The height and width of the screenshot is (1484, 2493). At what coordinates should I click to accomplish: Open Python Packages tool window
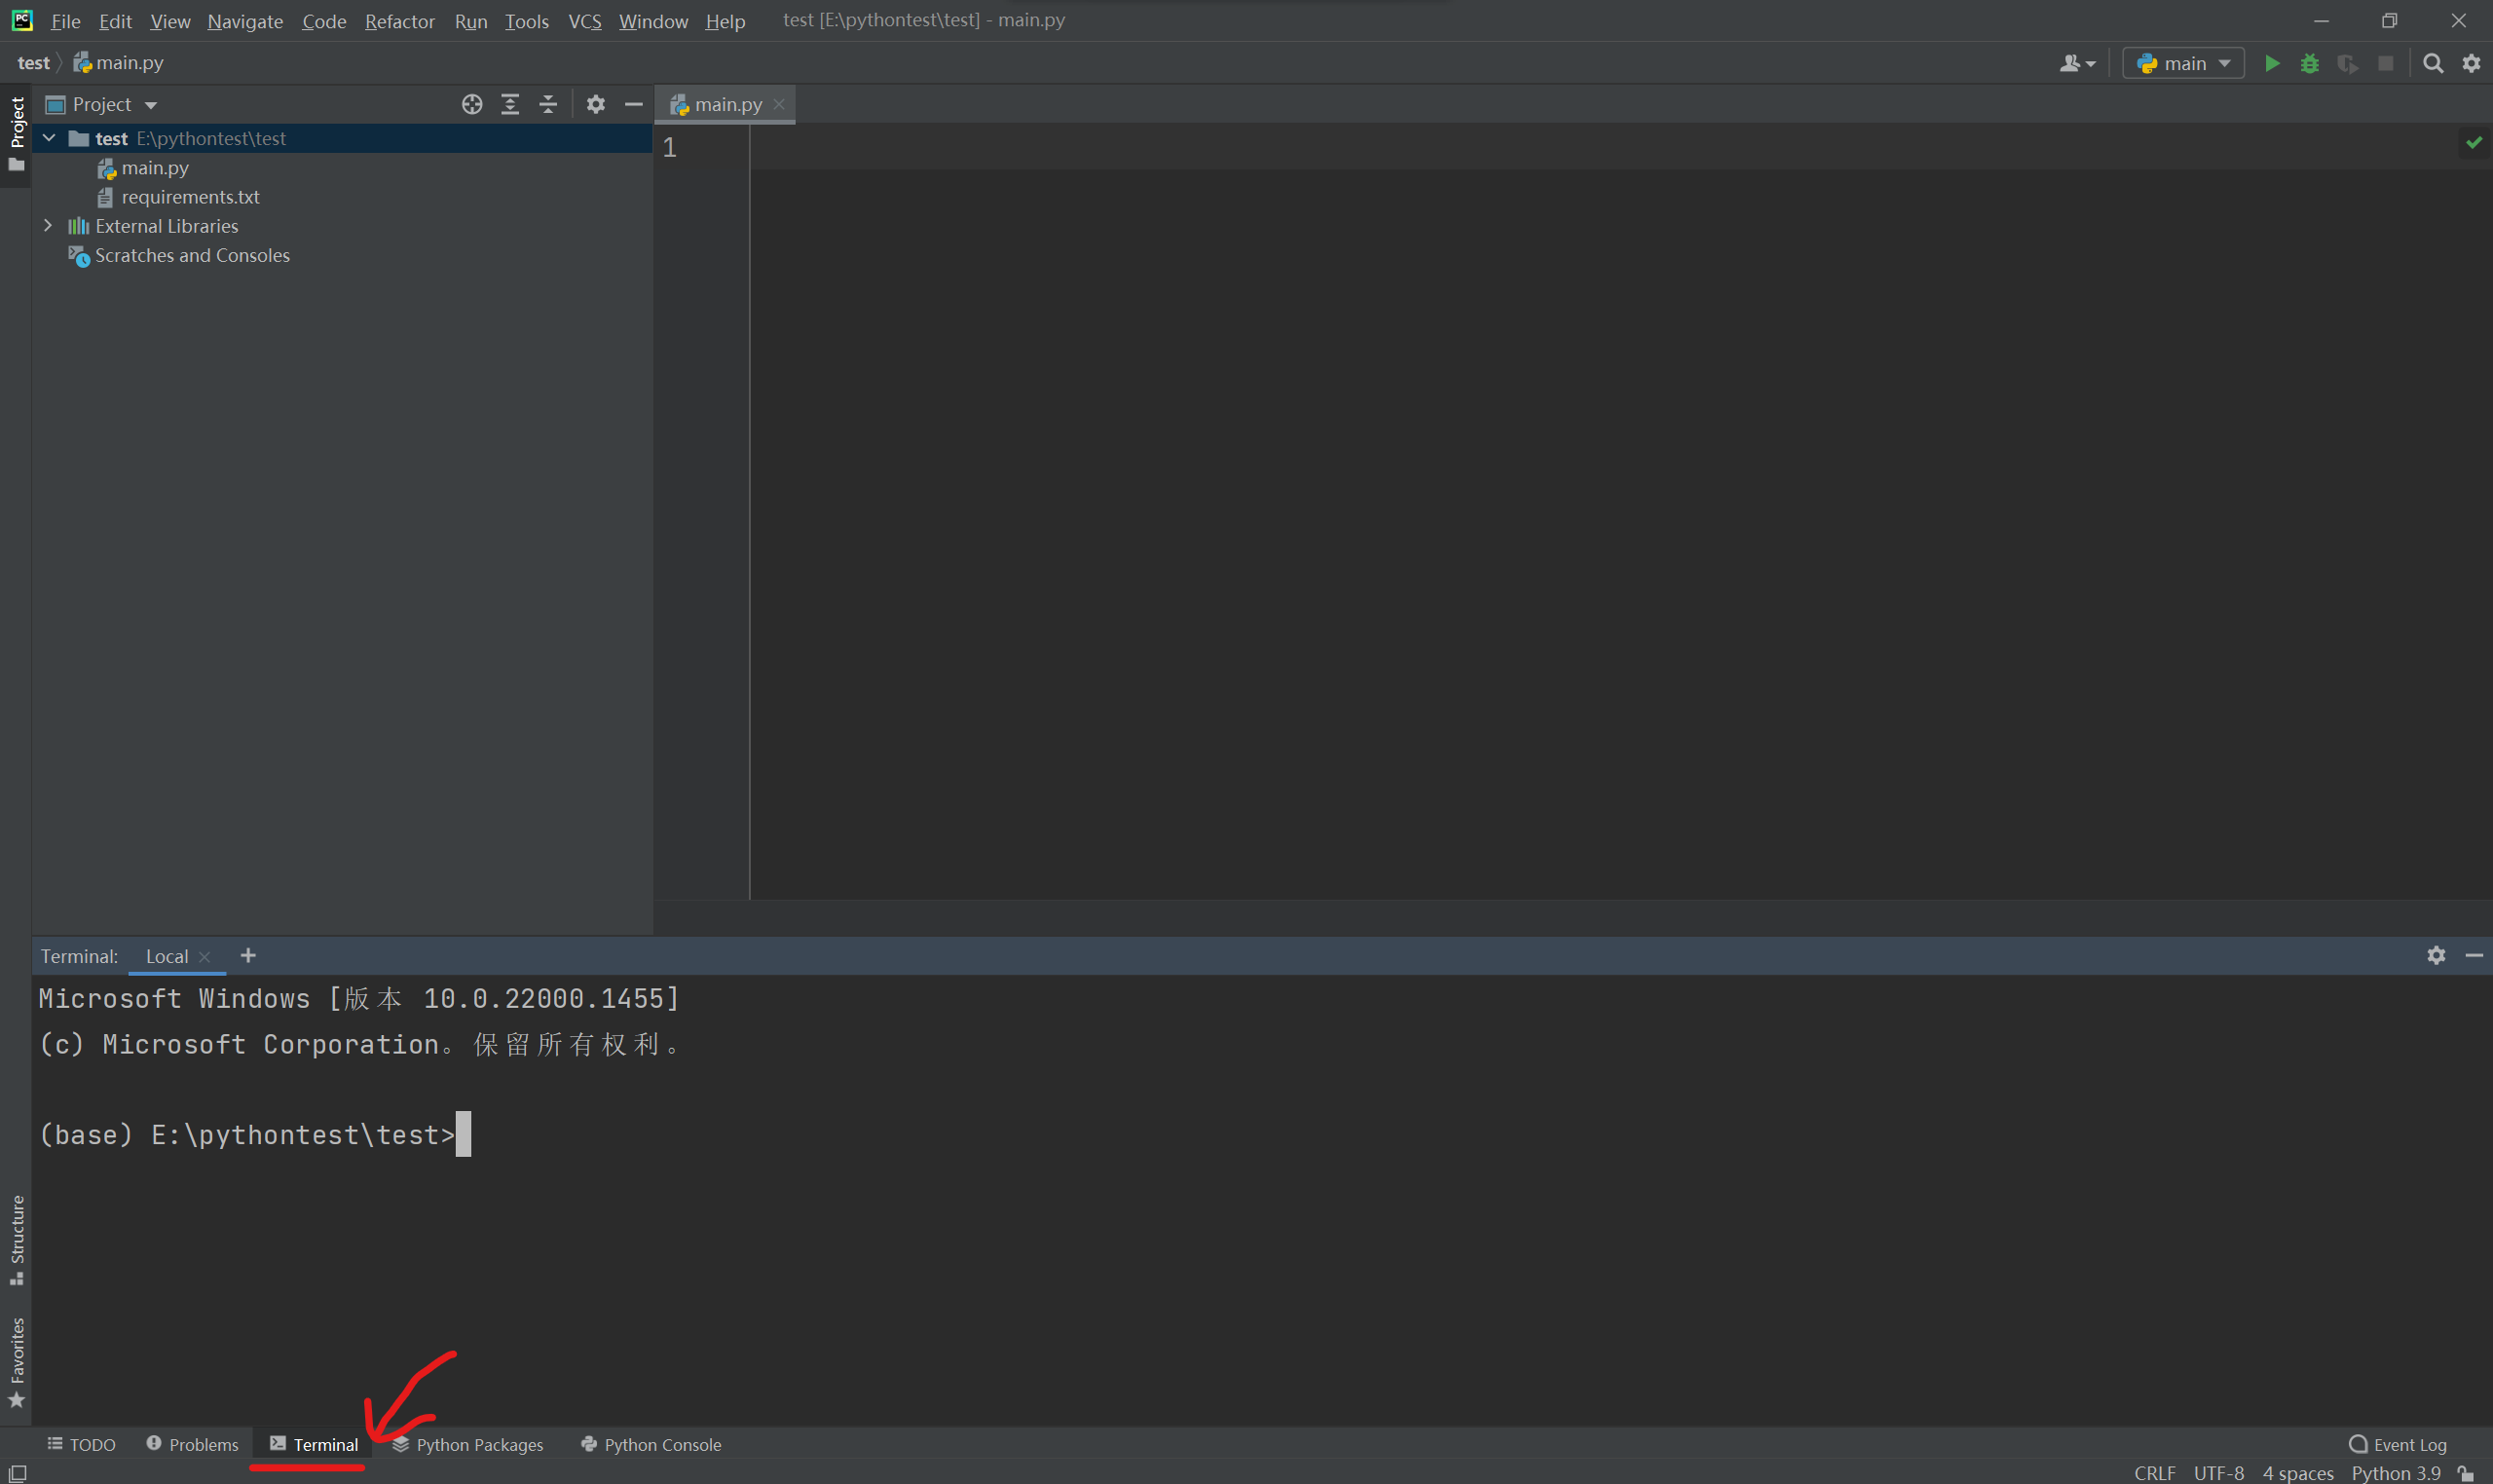point(468,1444)
